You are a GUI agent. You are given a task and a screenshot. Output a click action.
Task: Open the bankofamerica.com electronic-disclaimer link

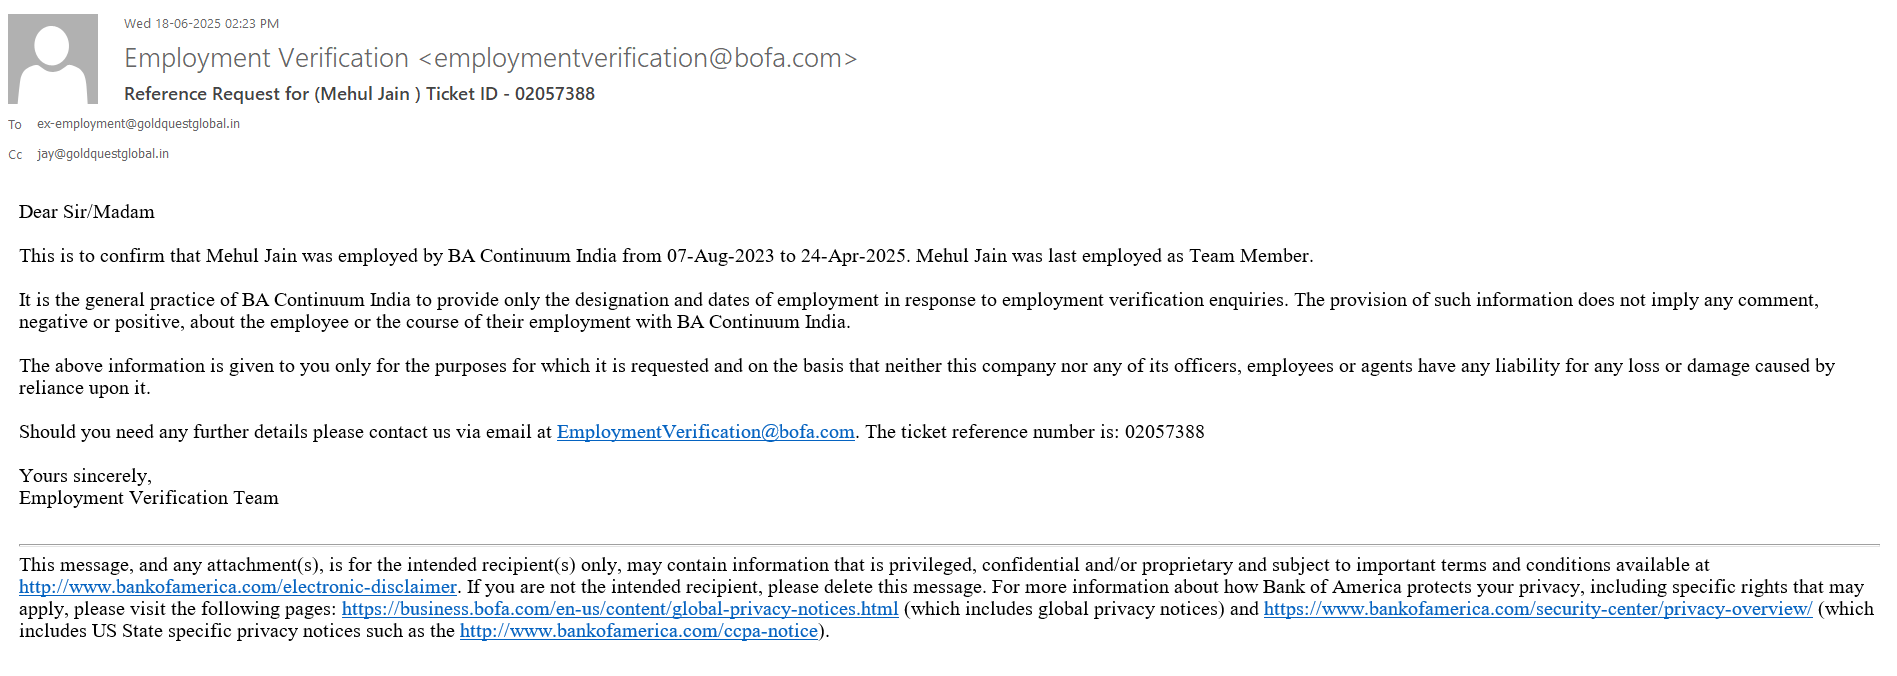pyautogui.click(x=238, y=587)
